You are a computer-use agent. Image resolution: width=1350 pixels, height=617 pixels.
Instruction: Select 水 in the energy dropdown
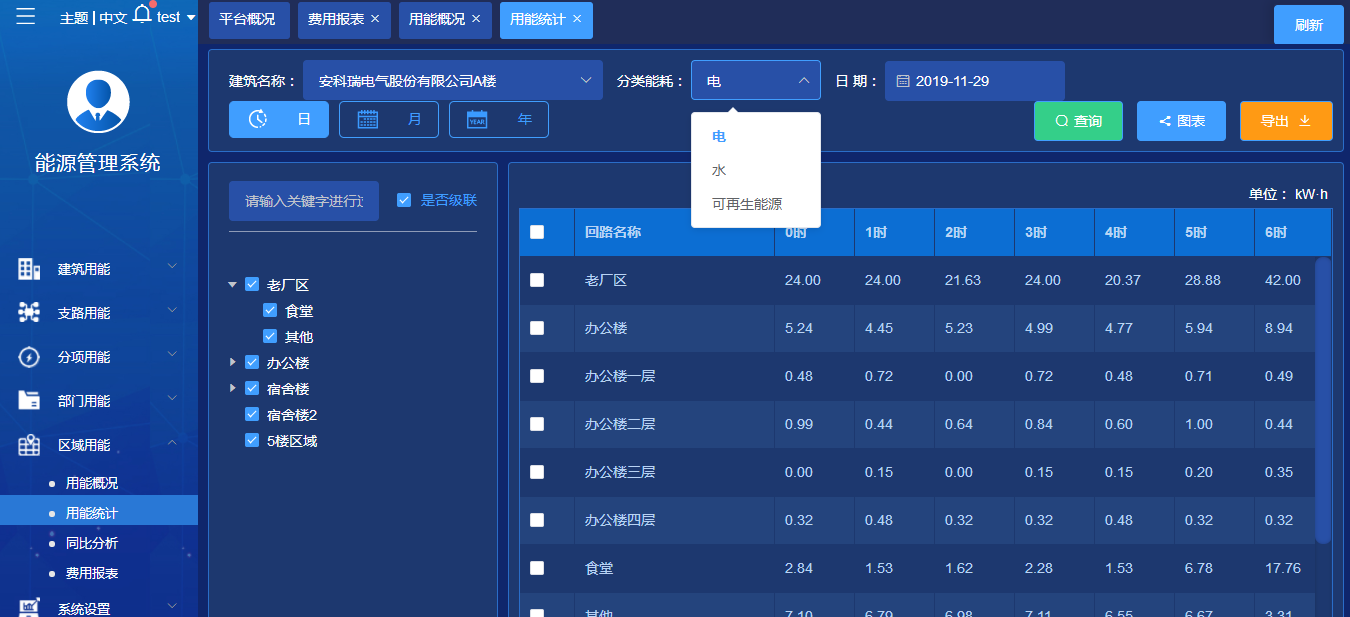(x=756, y=171)
